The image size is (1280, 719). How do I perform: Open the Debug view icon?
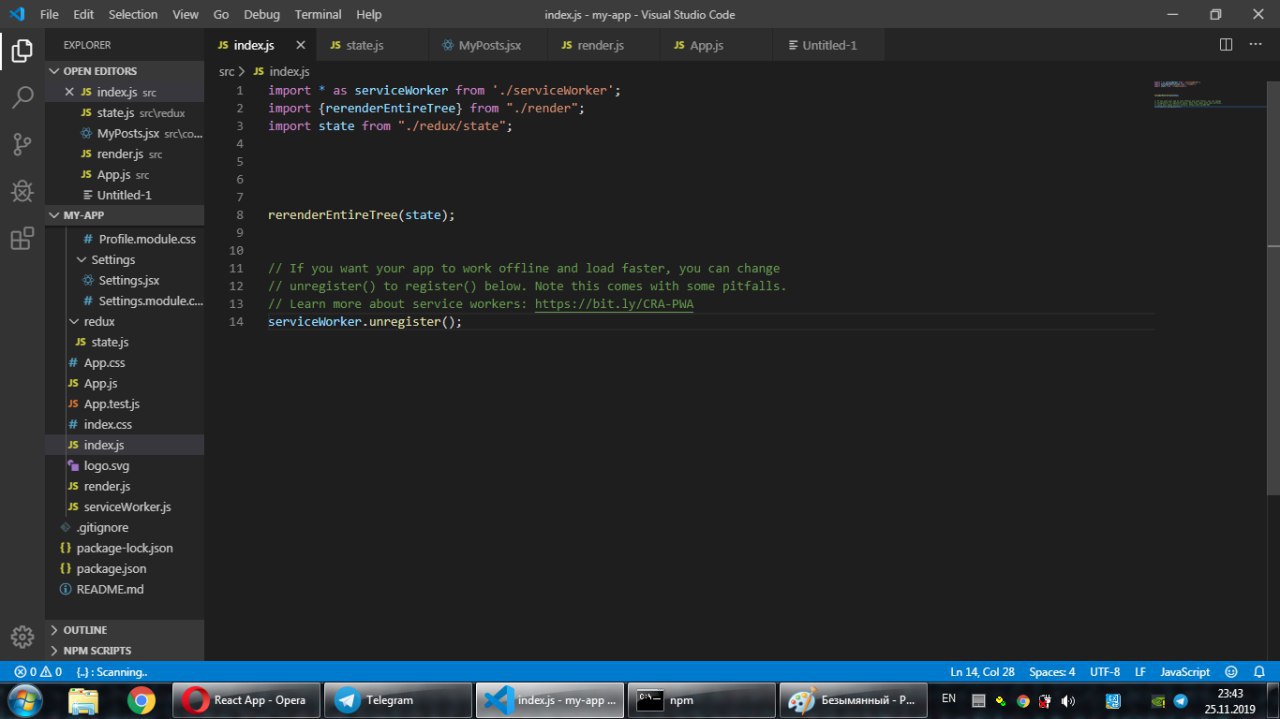(22, 191)
